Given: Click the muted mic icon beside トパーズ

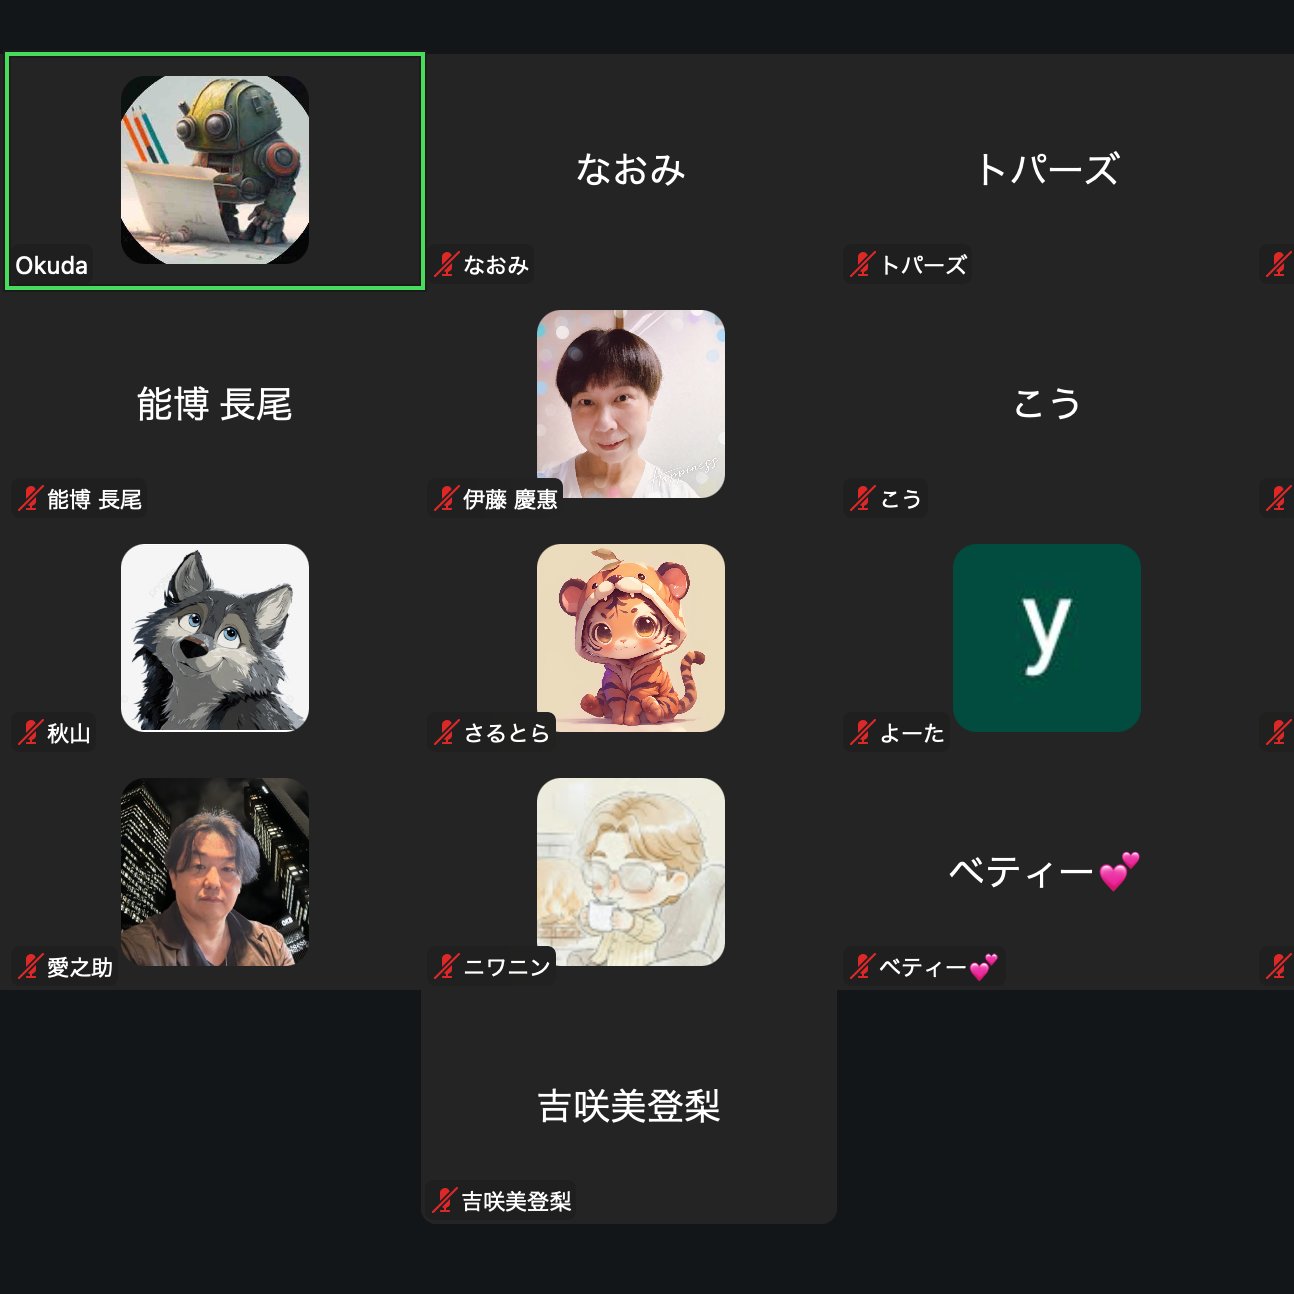Looking at the screenshot, I should point(862,265).
